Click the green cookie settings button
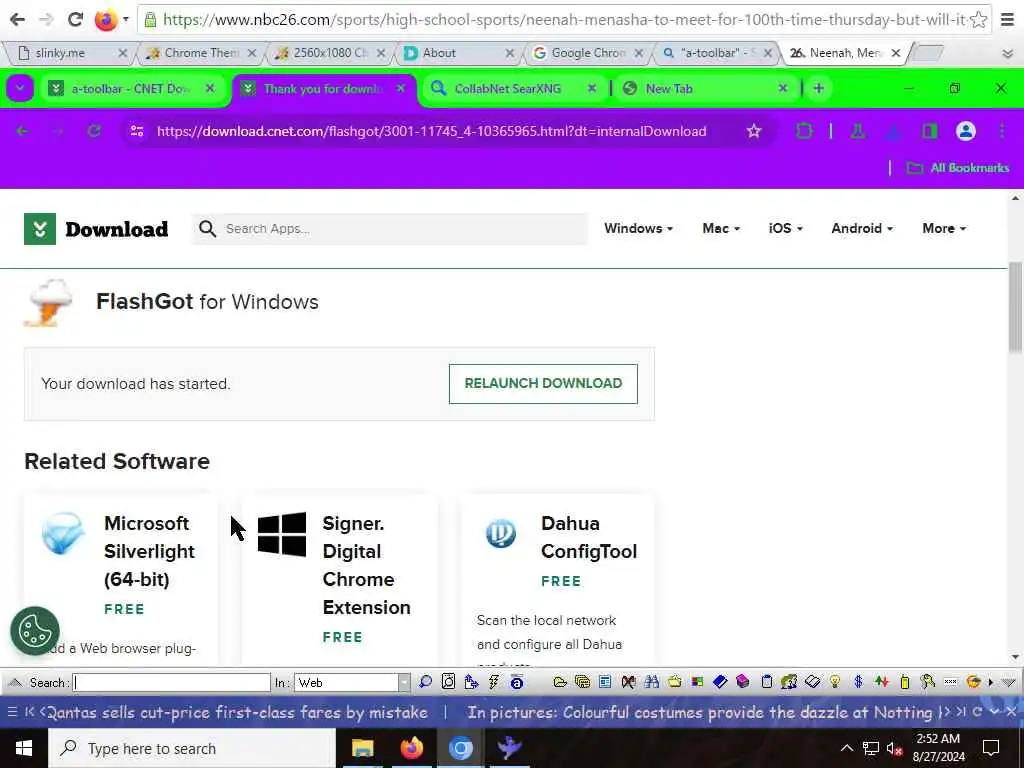 pyautogui.click(x=35, y=632)
